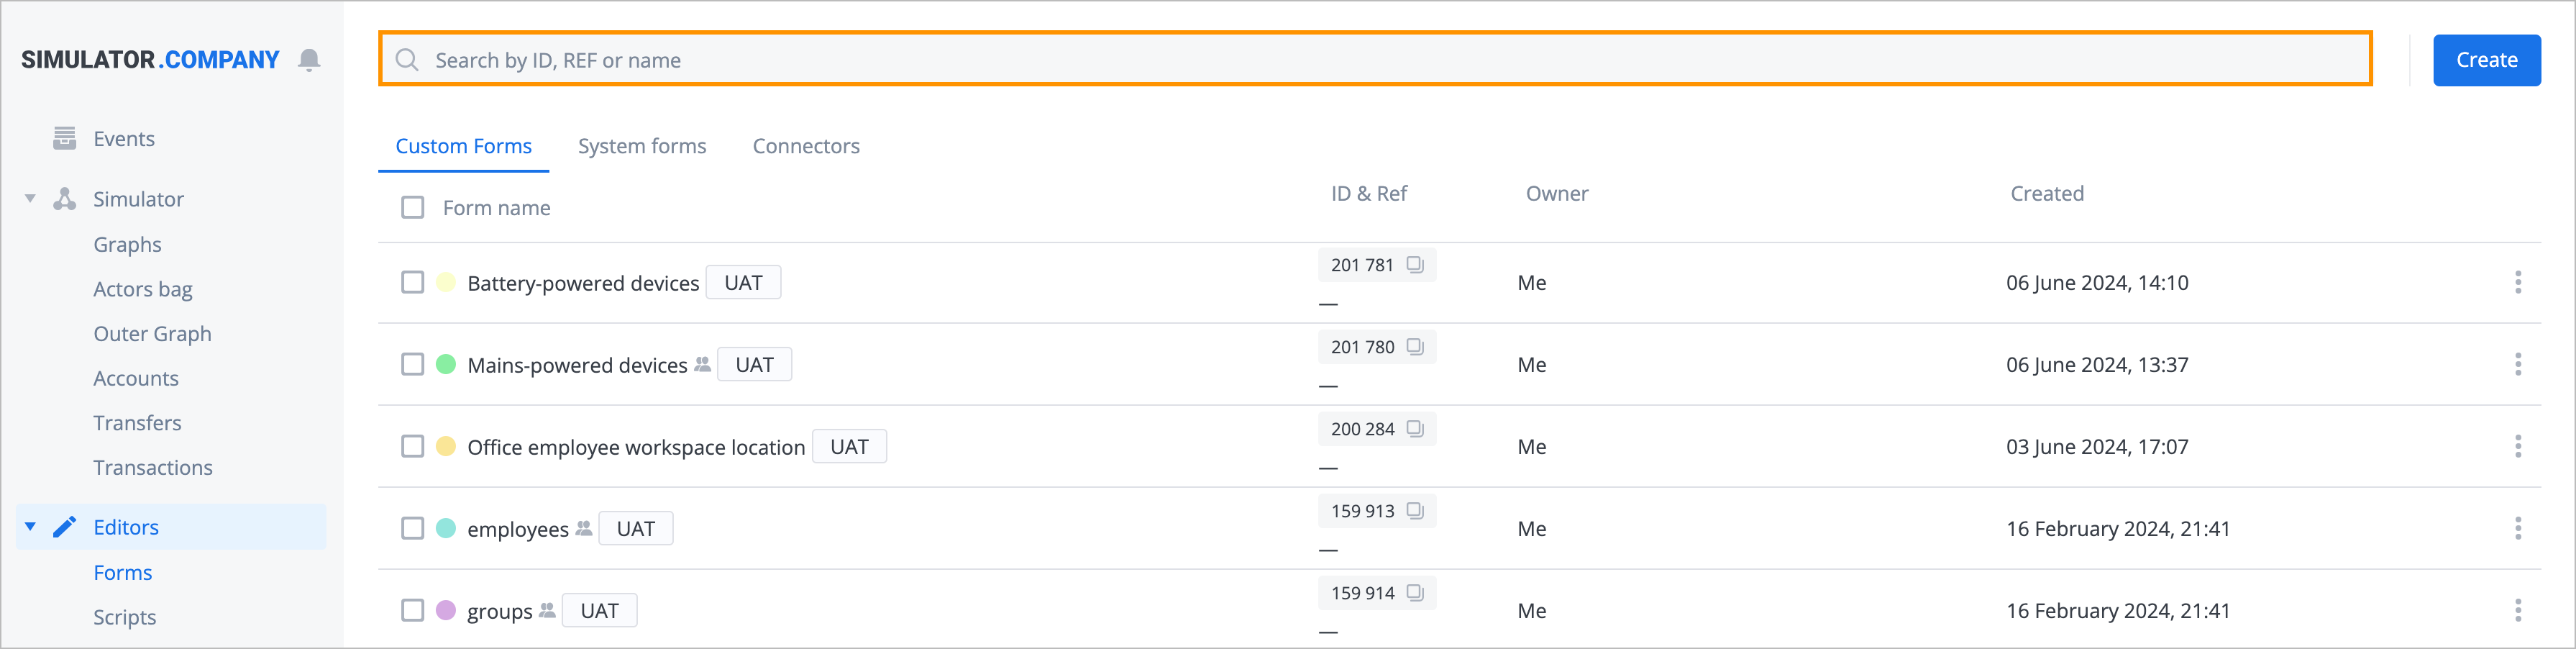The height and width of the screenshot is (649, 2576).
Task: Switch to the Connectors tab
Action: [806, 146]
